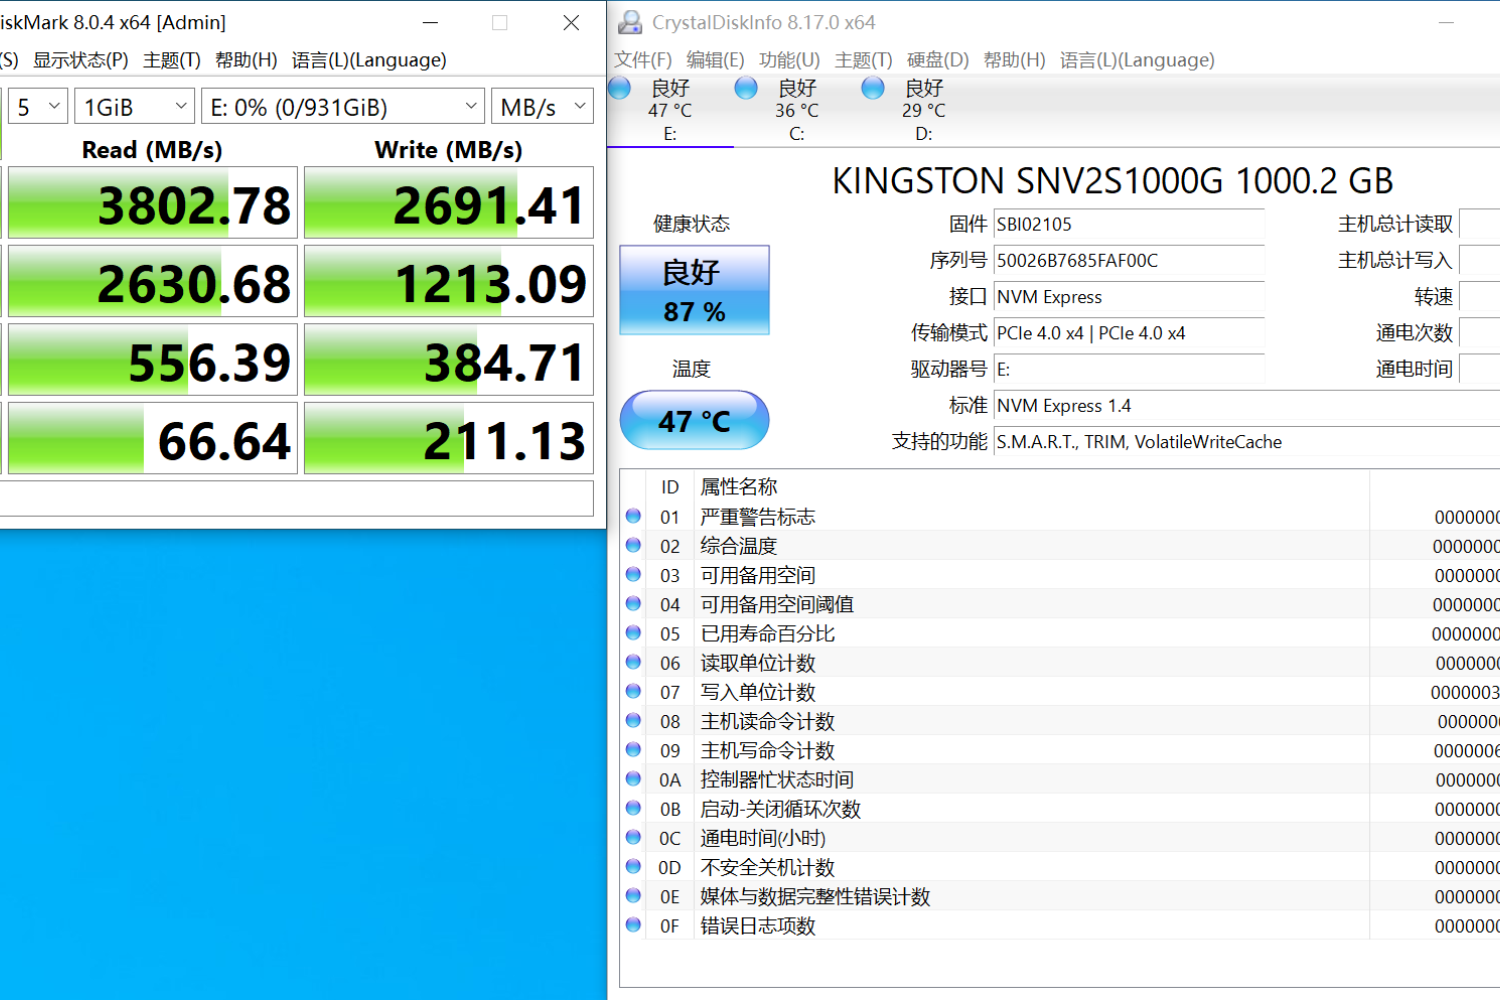Click status orb for attribute 0C 通电时间(小时)

tap(633, 837)
